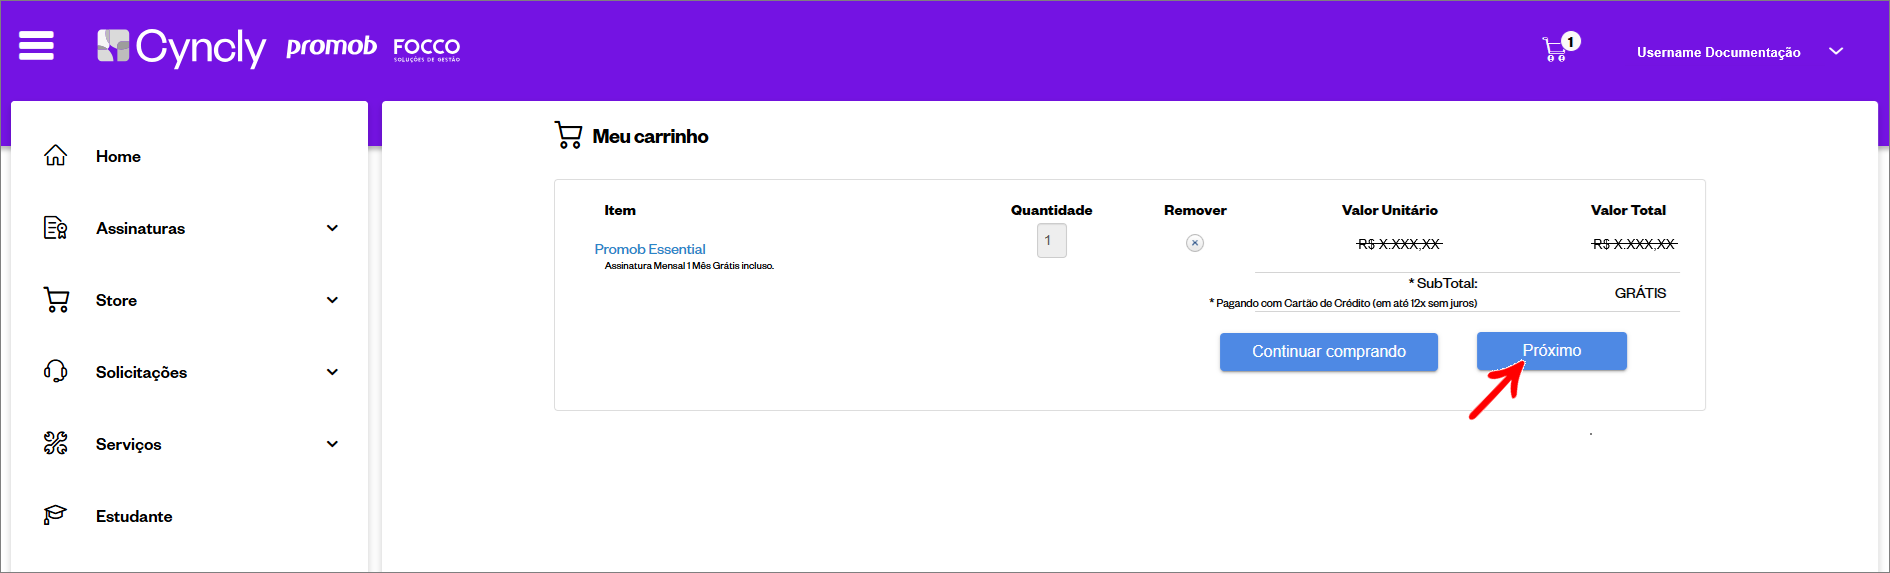
Task: Click the GRÁTIS subtotal value
Action: (x=1640, y=293)
